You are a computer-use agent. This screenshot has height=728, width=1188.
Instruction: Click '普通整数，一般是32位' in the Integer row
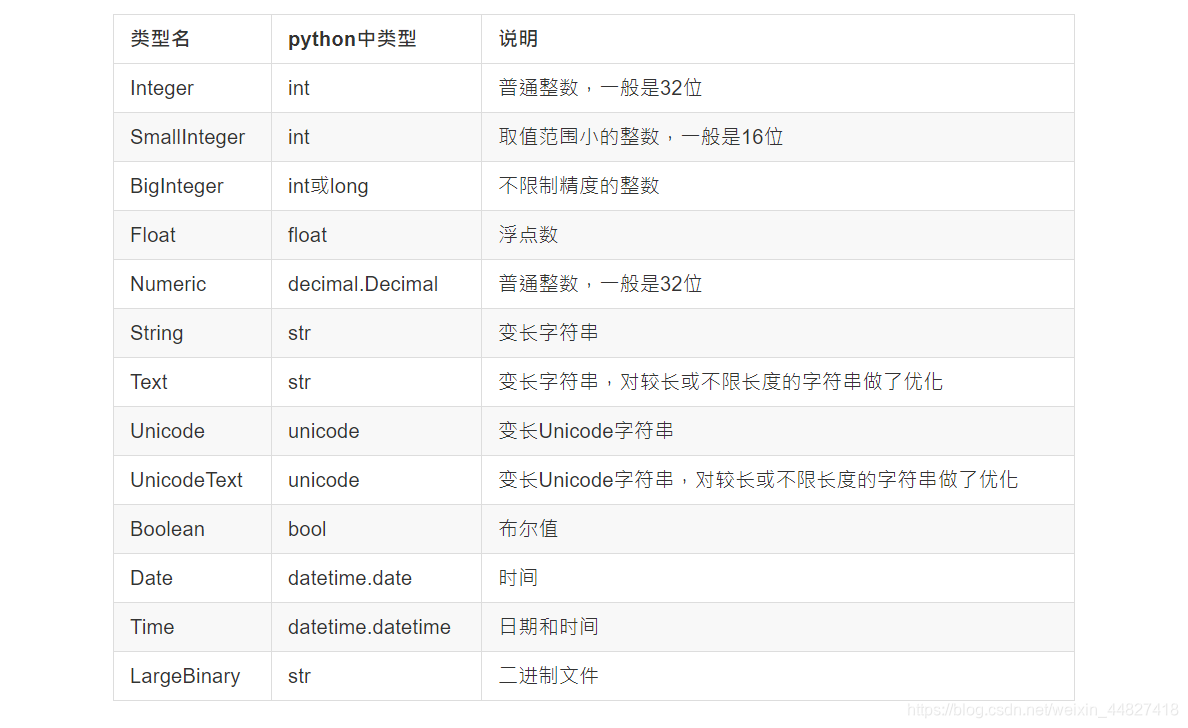point(600,88)
